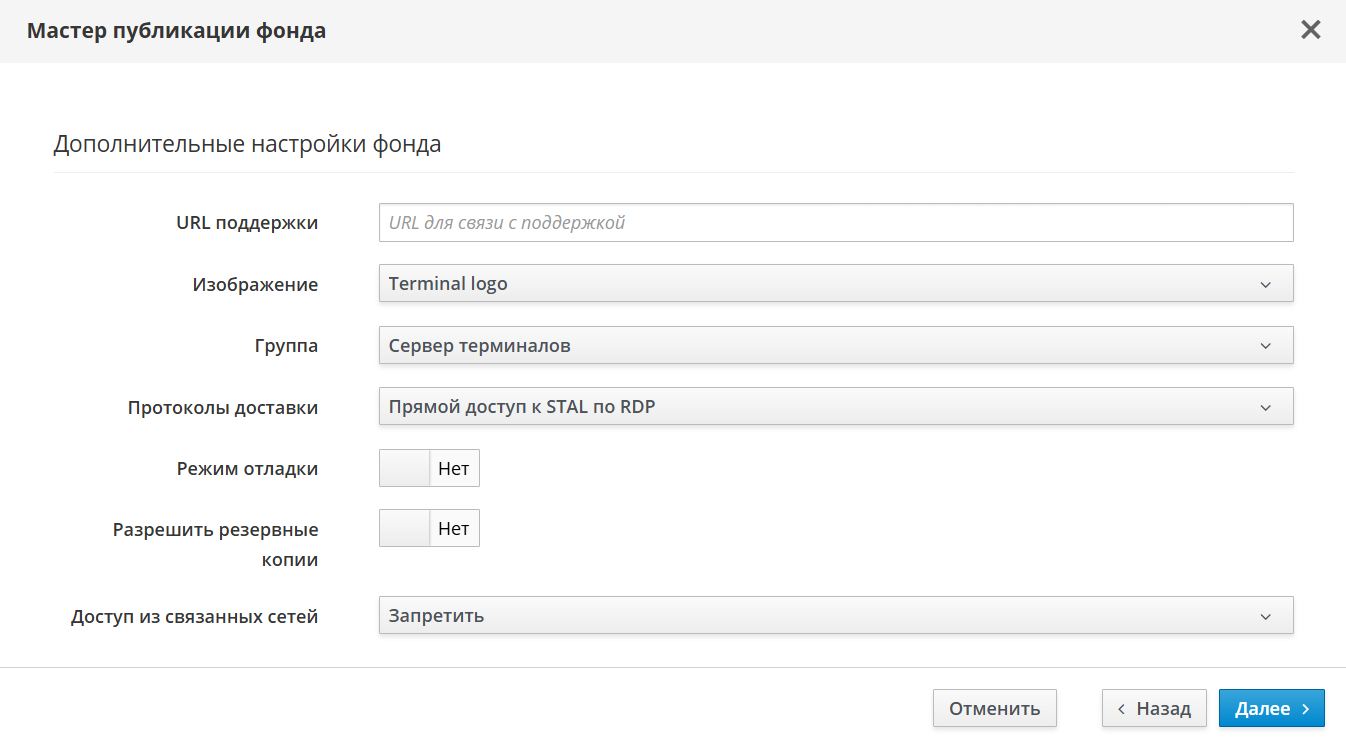The image size is (1346, 743).
Task: Focus the URL поддержки input field
Action: pyautogui.click(x=835, y=223)
